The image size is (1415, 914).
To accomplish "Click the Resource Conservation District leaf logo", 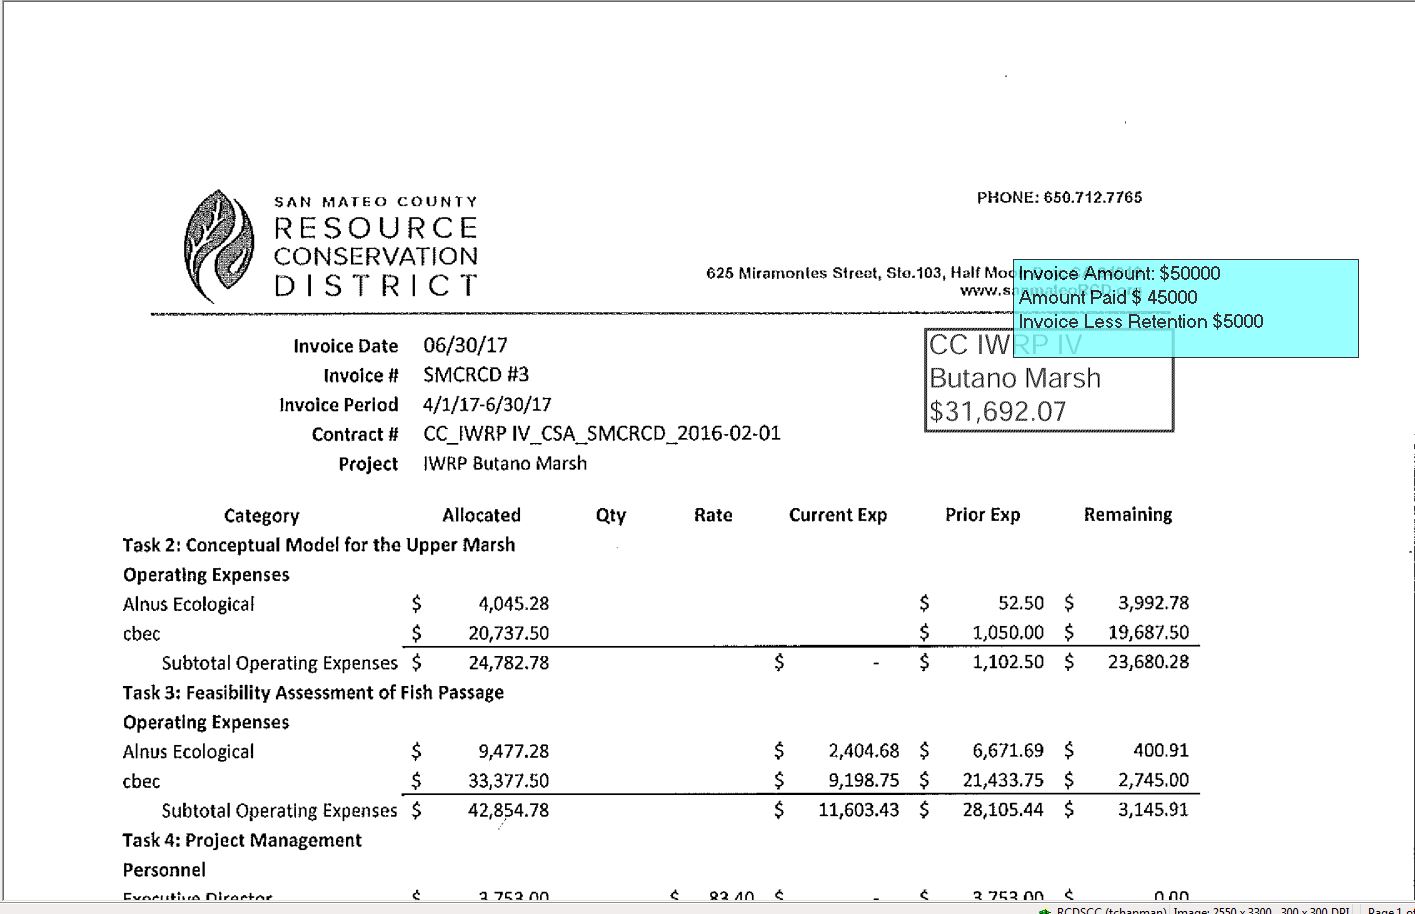I will [x=219, y=245].
